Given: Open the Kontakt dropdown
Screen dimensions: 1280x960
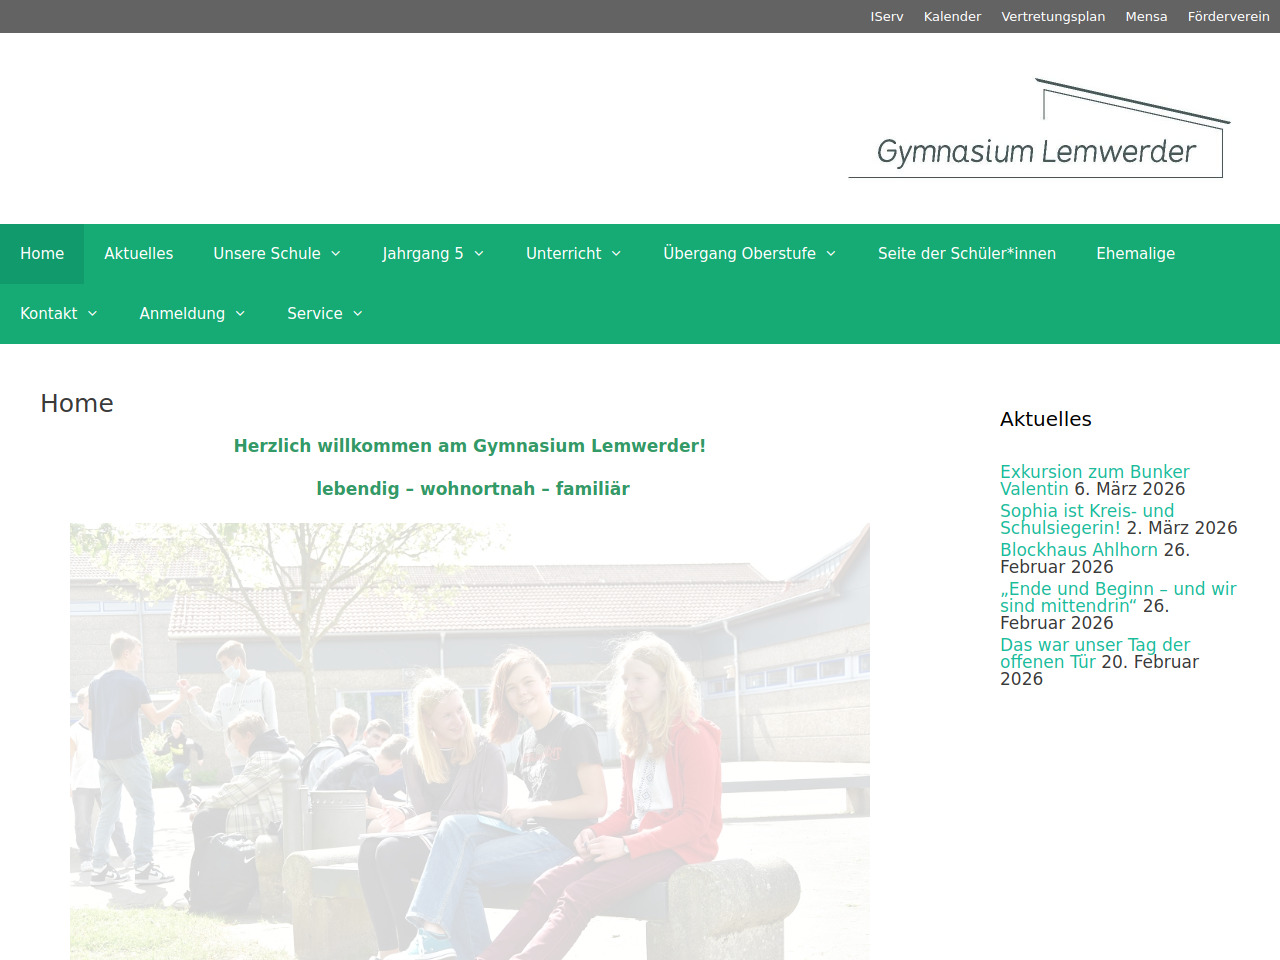Looking at the screenshot, I should coord(59,314).
